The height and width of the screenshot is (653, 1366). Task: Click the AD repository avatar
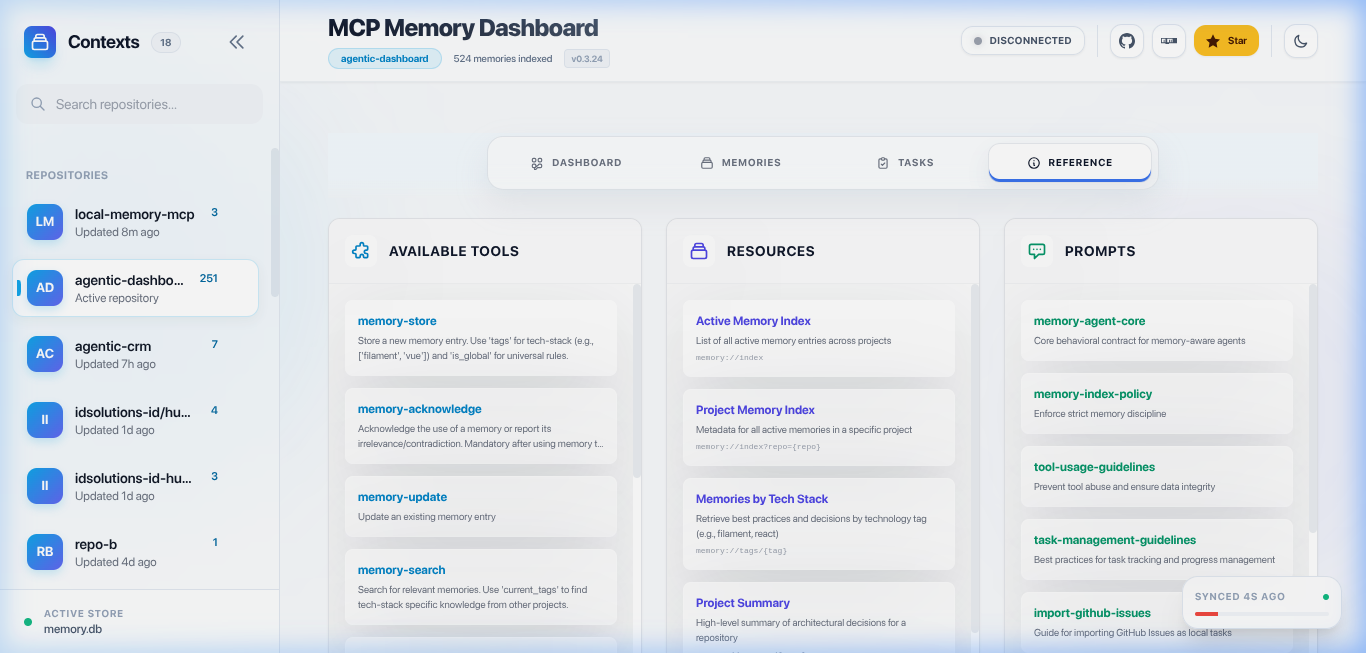[45, 288]
